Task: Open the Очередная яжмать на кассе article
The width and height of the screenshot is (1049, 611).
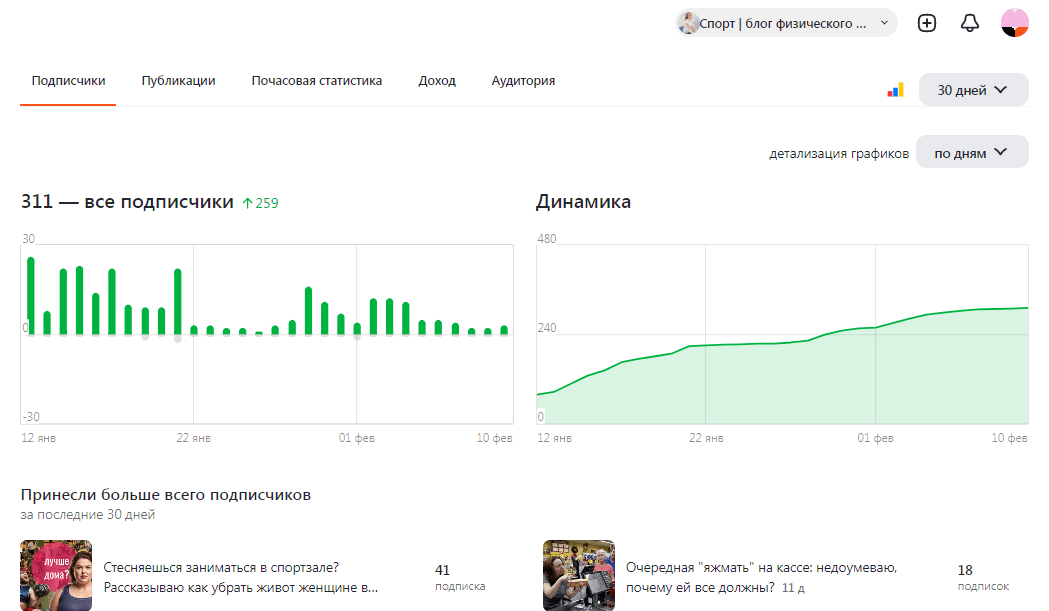Action: [761, 577]
